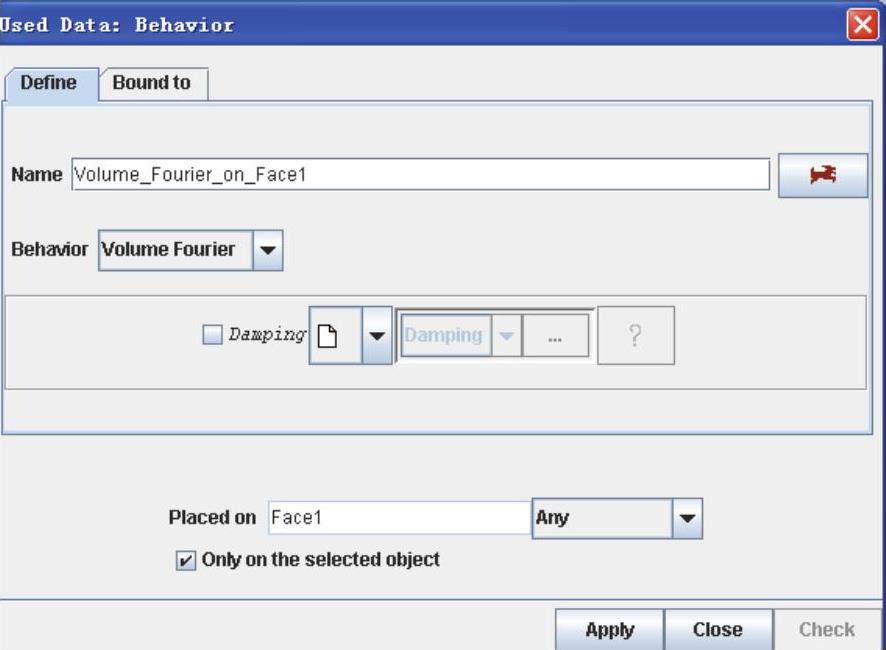Click the Placed on field containing Face1
886x650 pixels.
coord(398,518)
